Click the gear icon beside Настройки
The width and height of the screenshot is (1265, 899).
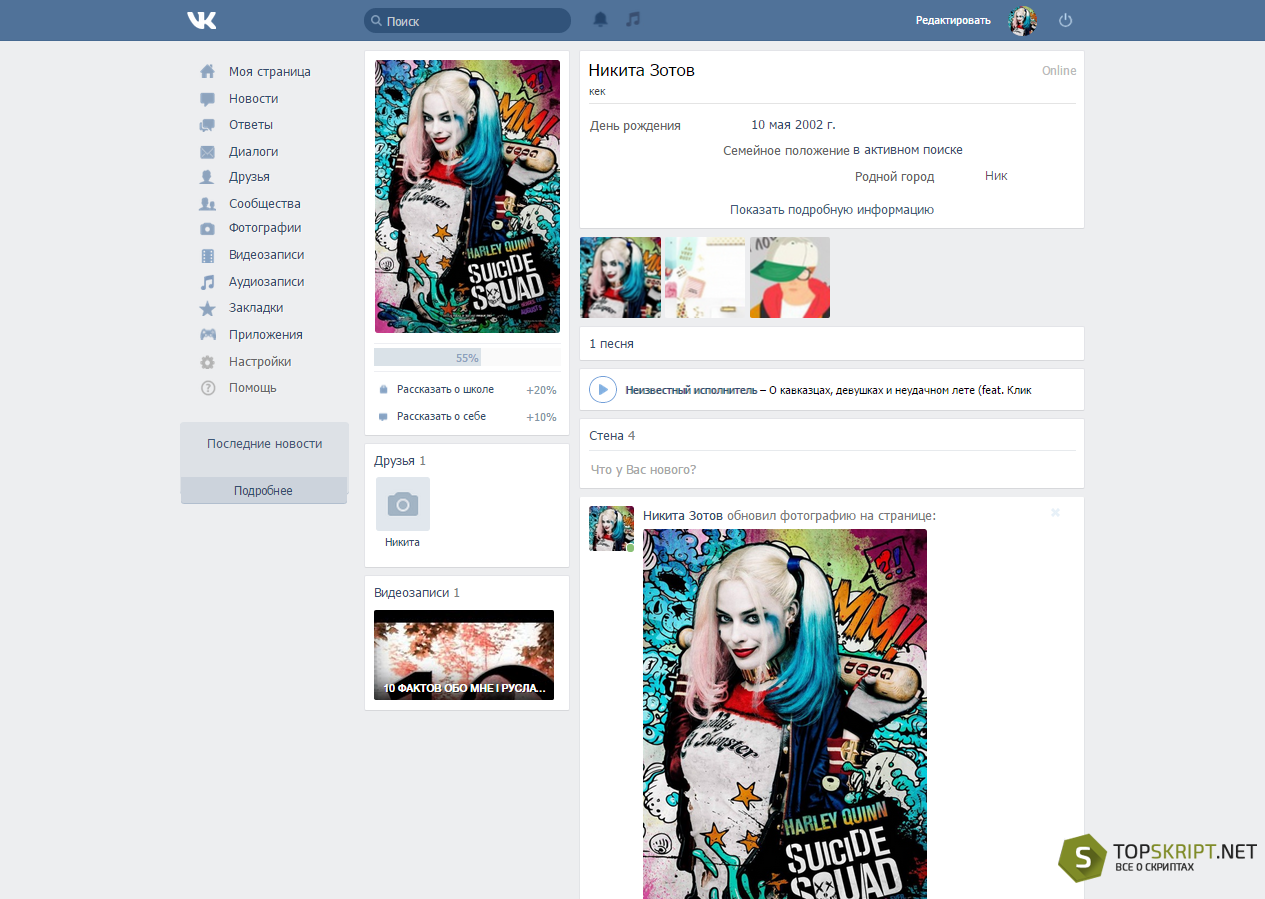207,362
